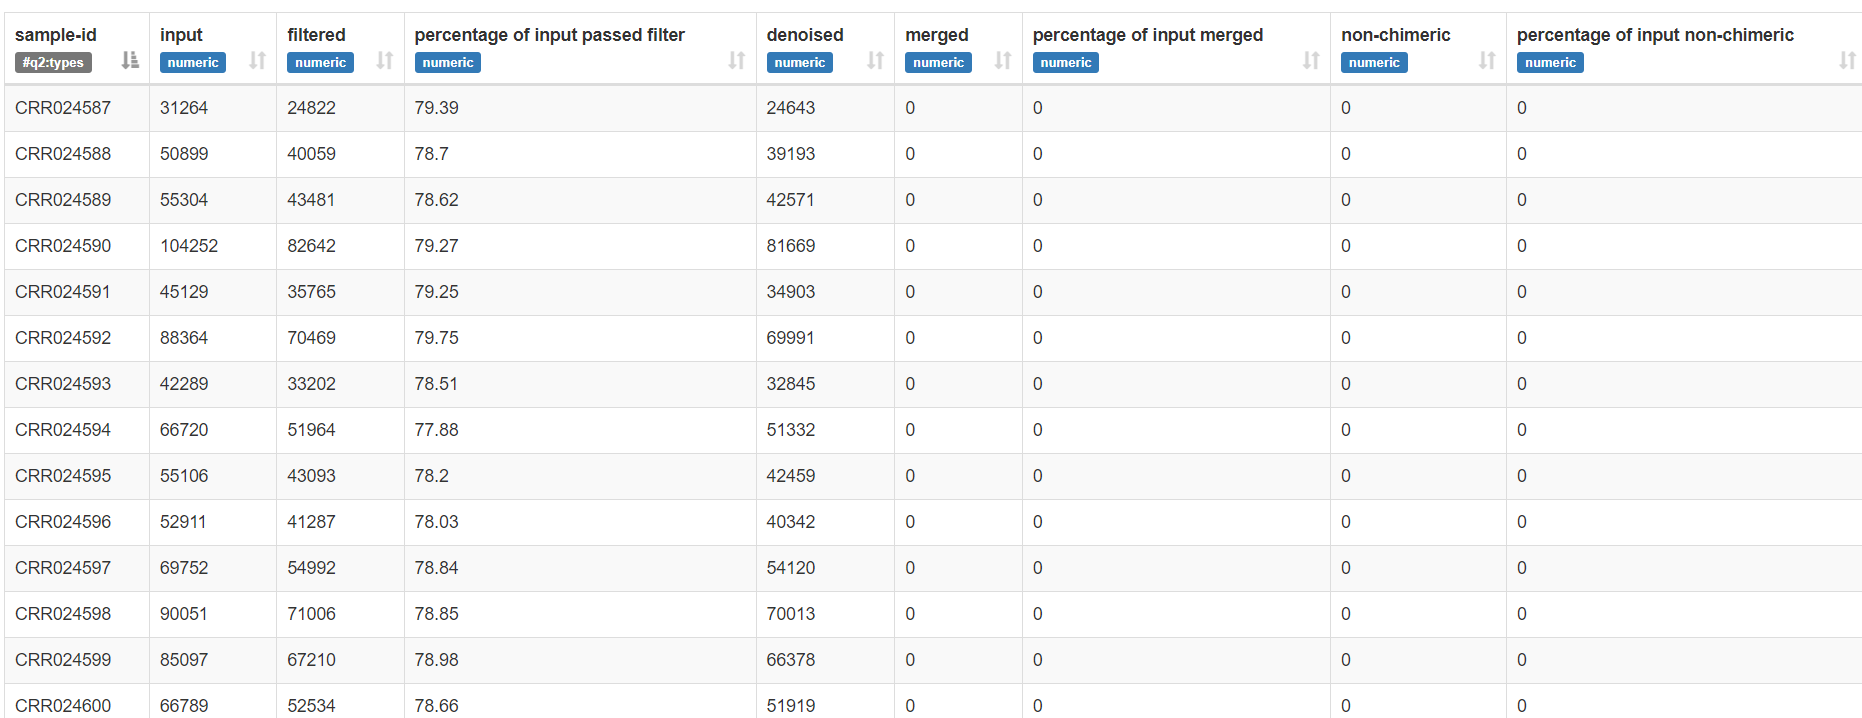
Task: Click the CRR024600 sample id
Action: (x=63, y=705)
